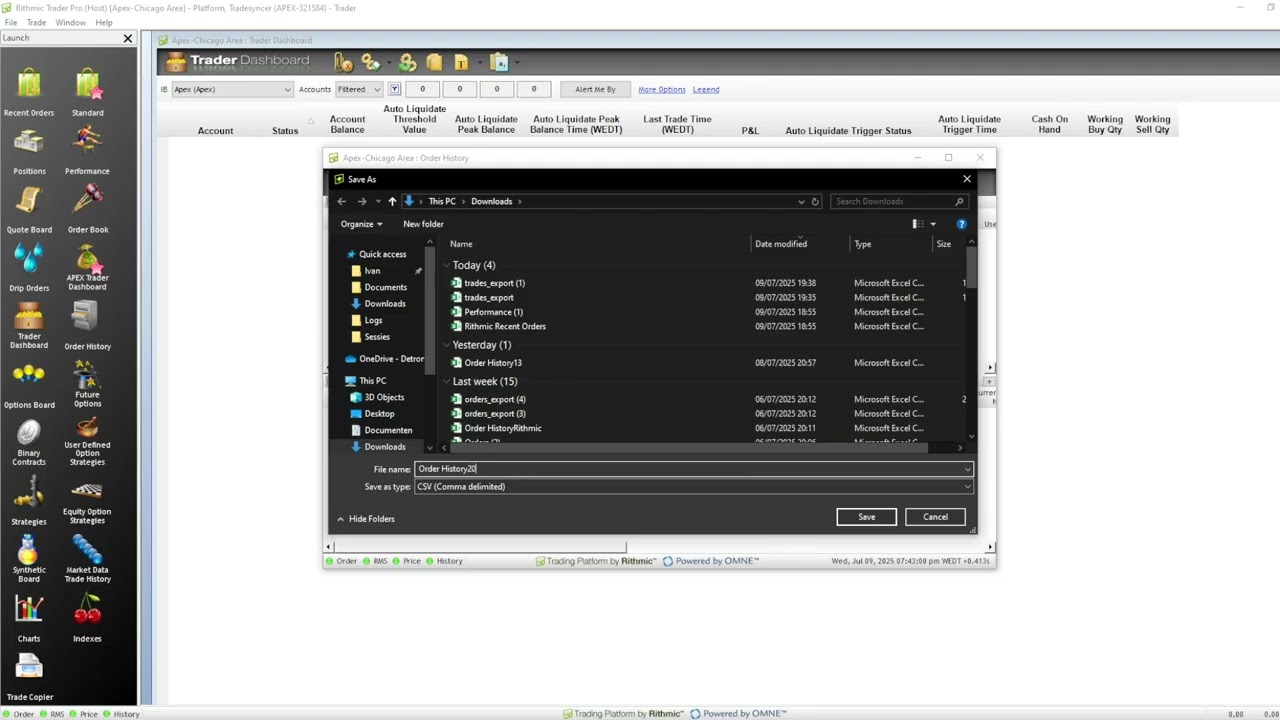
Task: Open the view options dropdown arrow
Action: [933, 224]
